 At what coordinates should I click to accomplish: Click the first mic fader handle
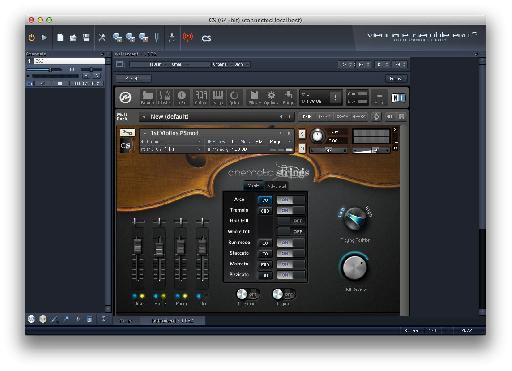click(x=137, y=246)
